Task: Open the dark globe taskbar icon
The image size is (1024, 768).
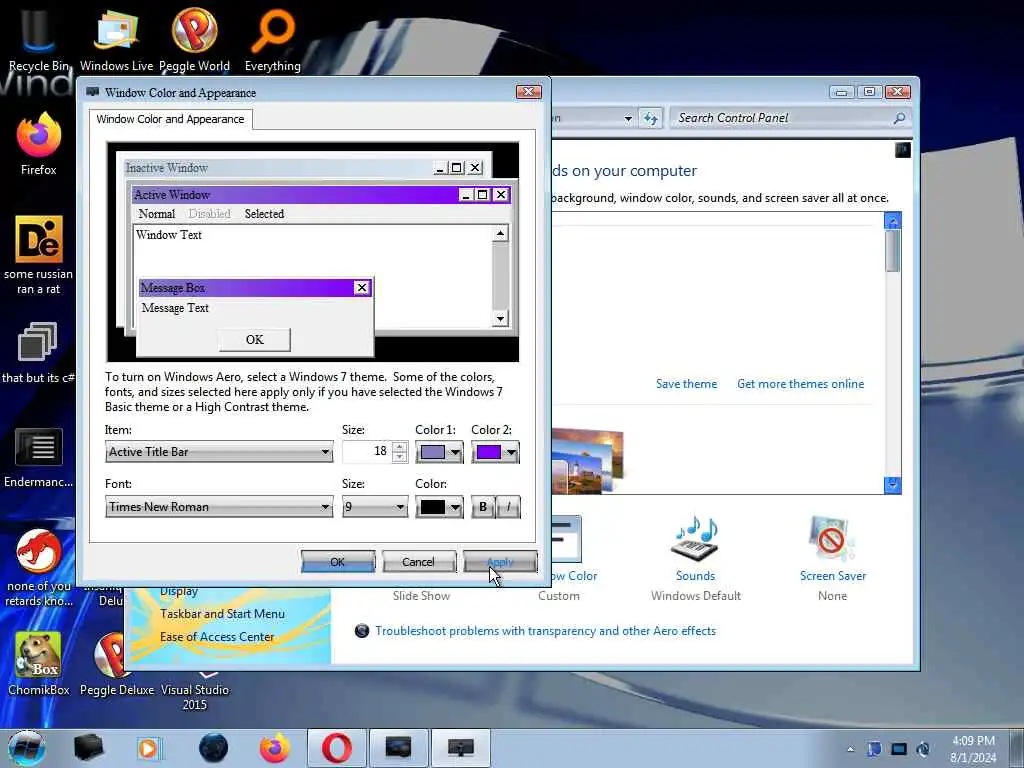Action: [213, 748]
